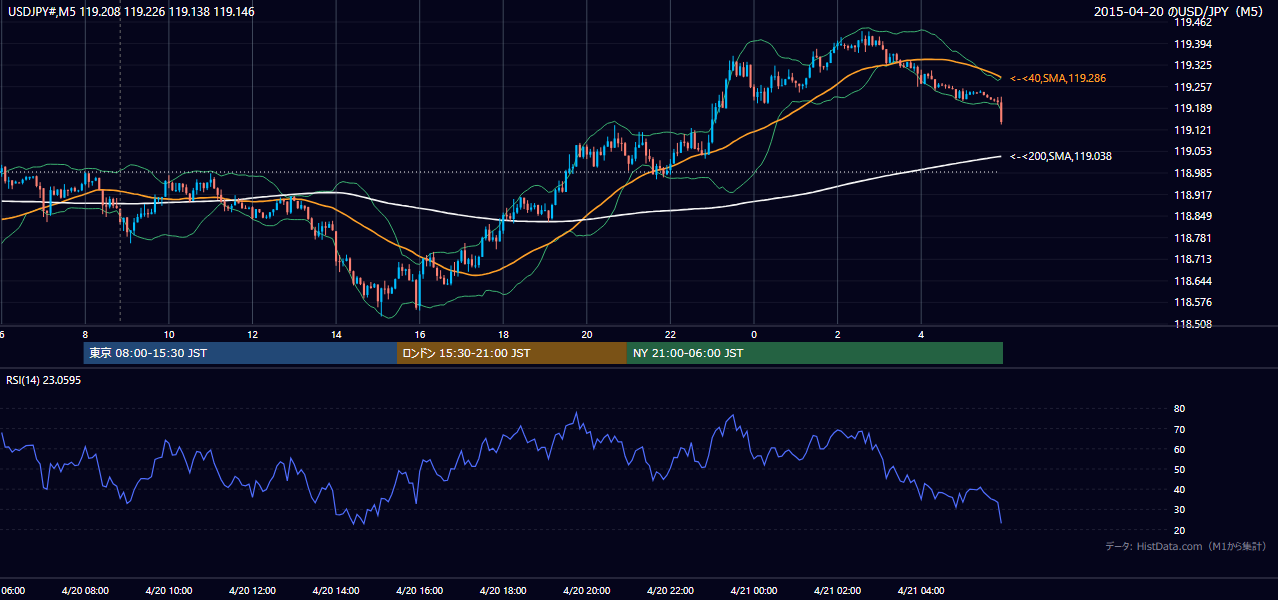Click hour tick 22 under the price chart
The image size is (1278, 600).
pyautogui.click(x=670, y=335)
